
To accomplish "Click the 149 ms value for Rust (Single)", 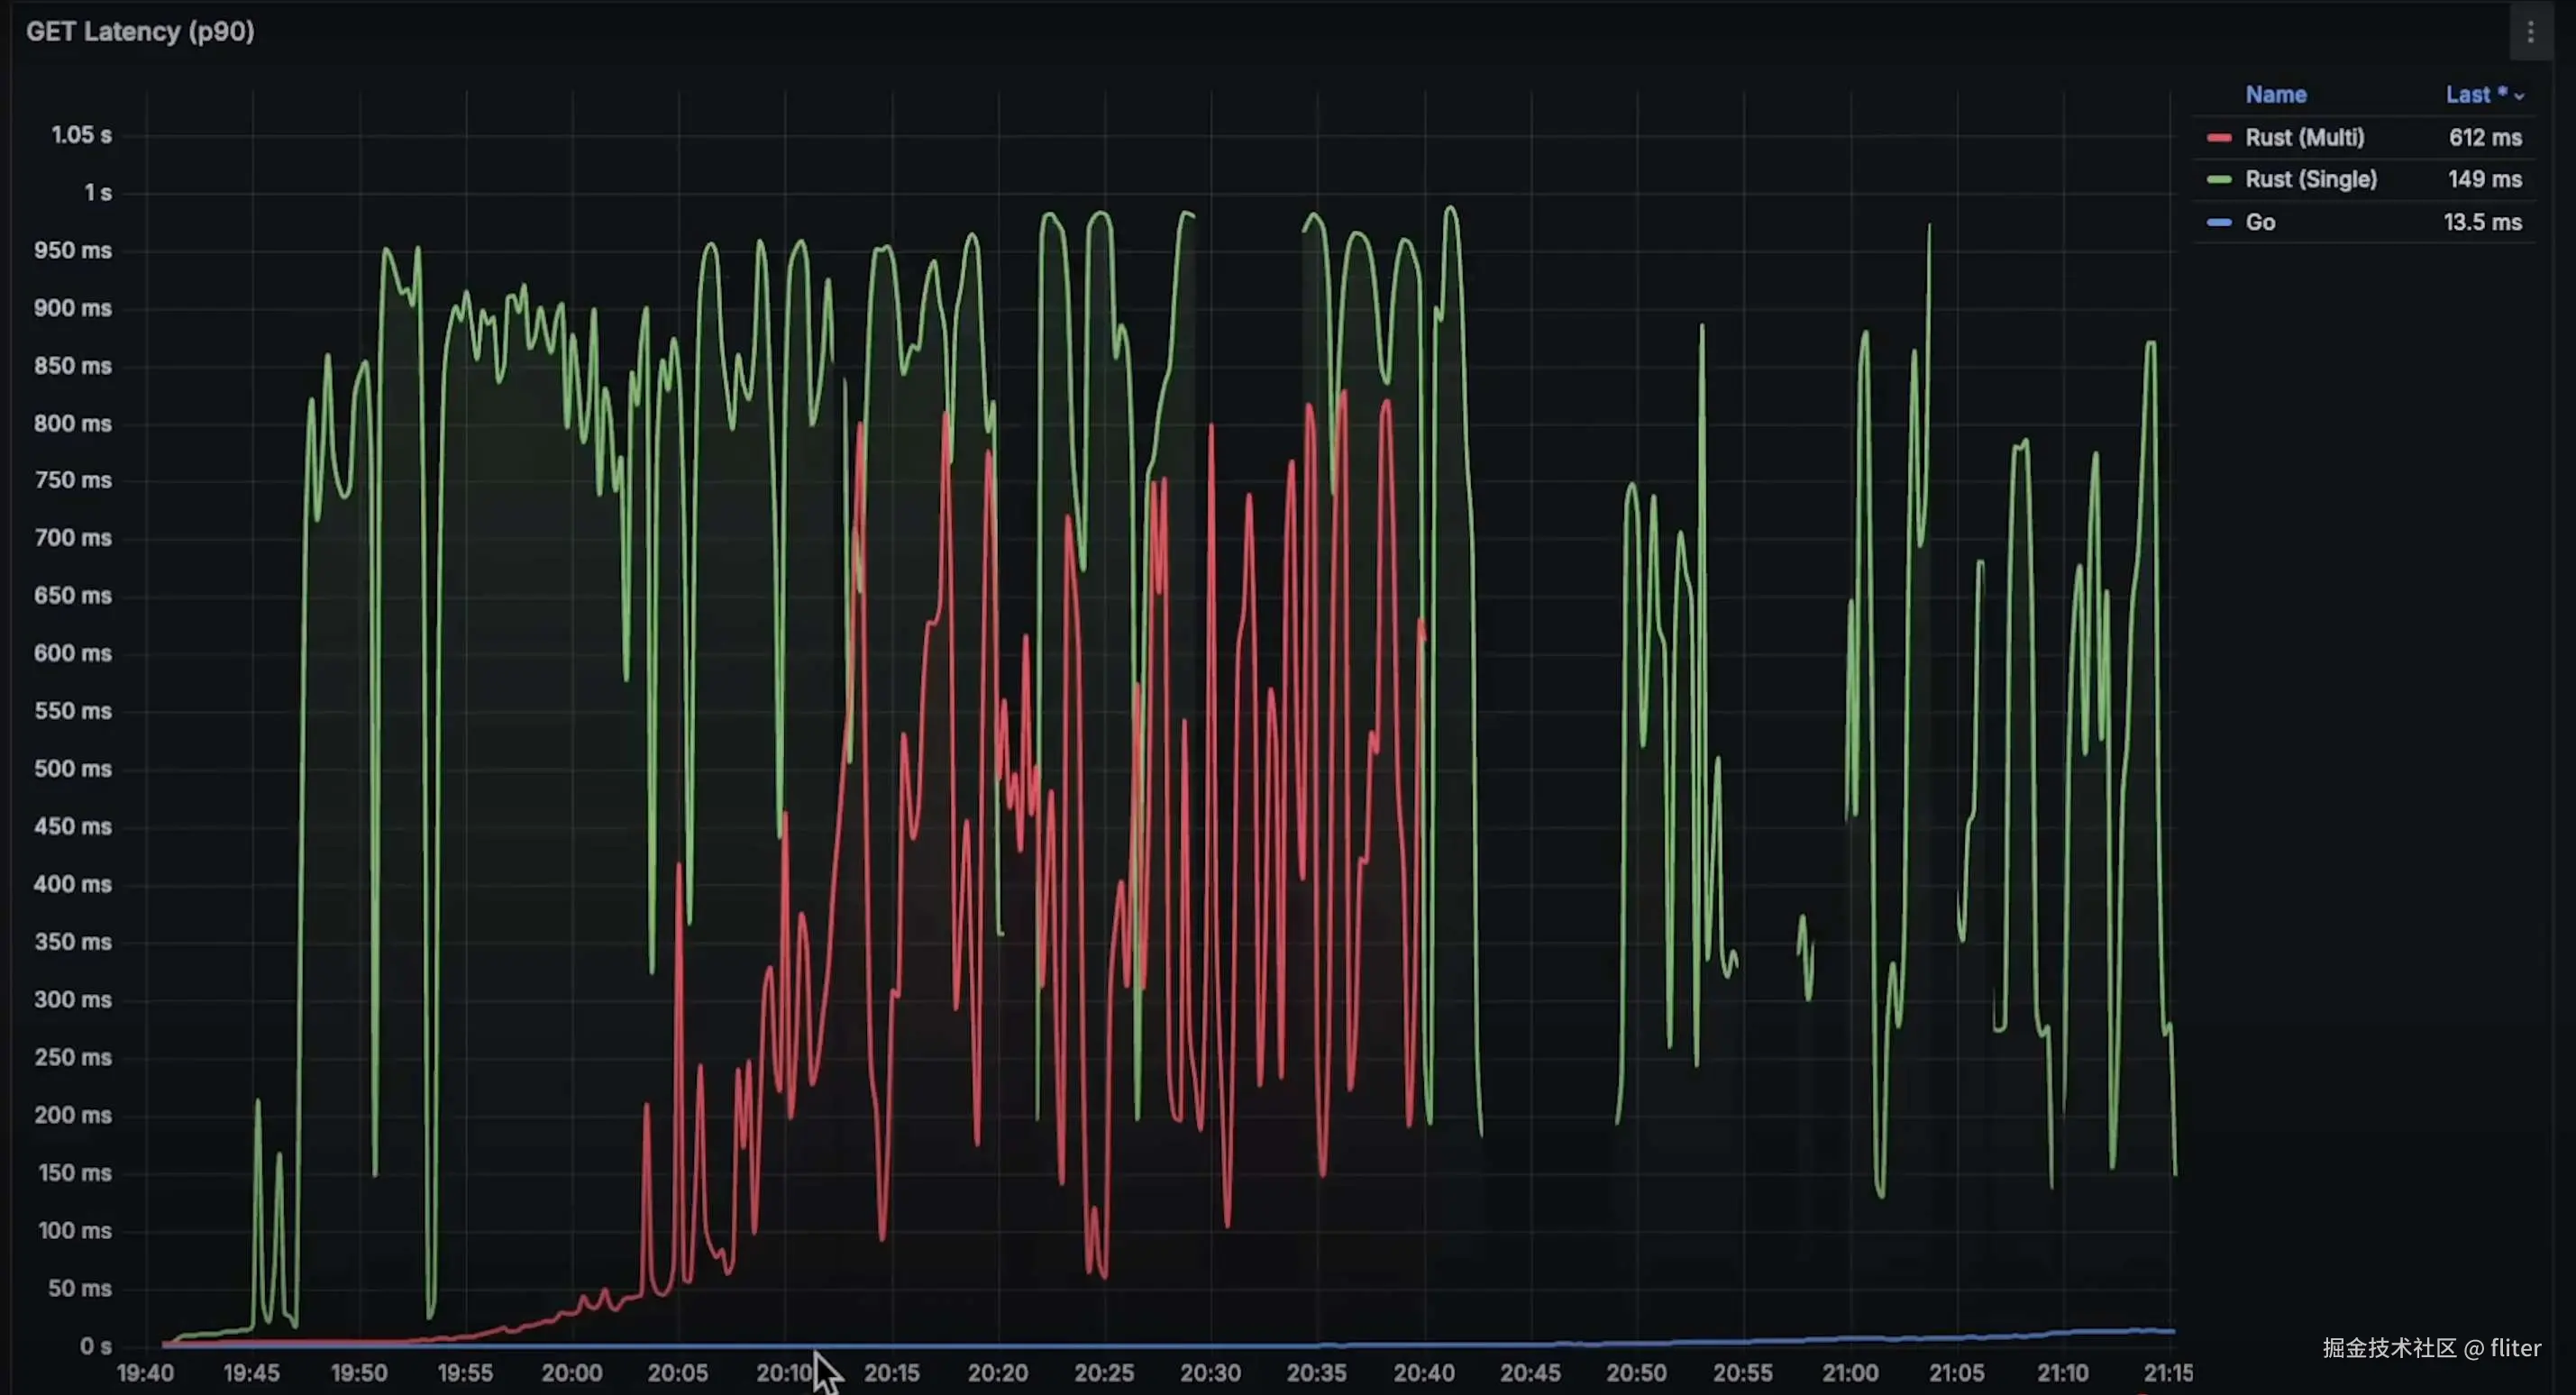I will click(2485, 180).
